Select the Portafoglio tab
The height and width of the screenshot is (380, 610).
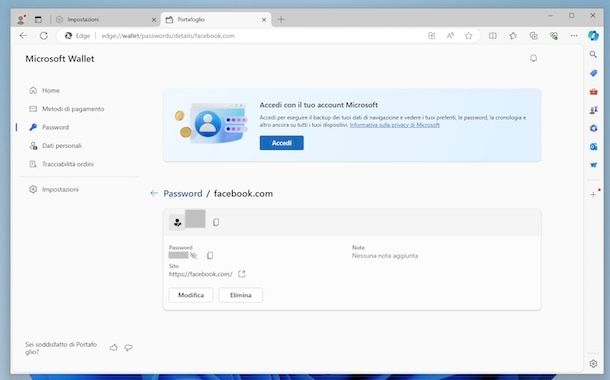tap(216, 19)
